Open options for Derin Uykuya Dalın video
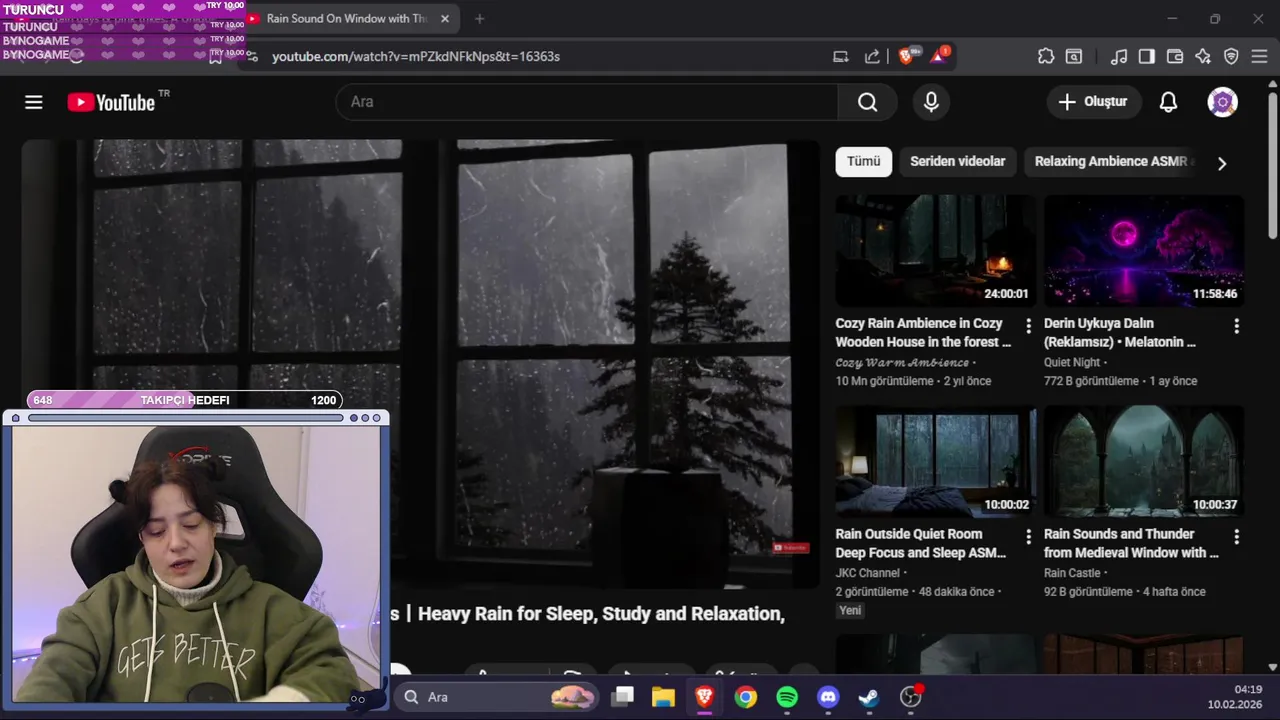Screen dimensions: 1280x720 point(1236,326)
